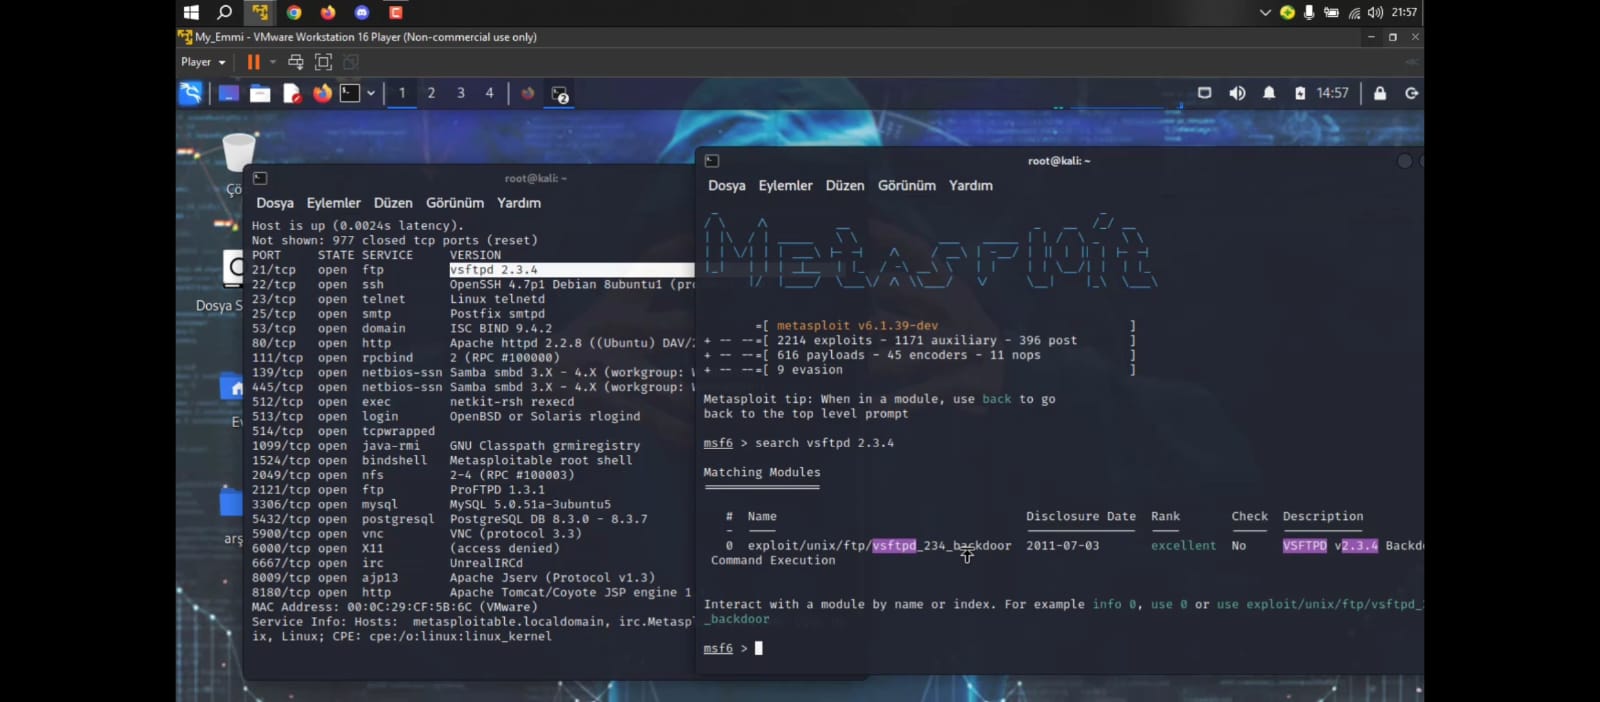This screenshot has width=1600, height=702.
Task: Open Eylemler menu in Metasploit terminal
Action: (x=785, y=186)
